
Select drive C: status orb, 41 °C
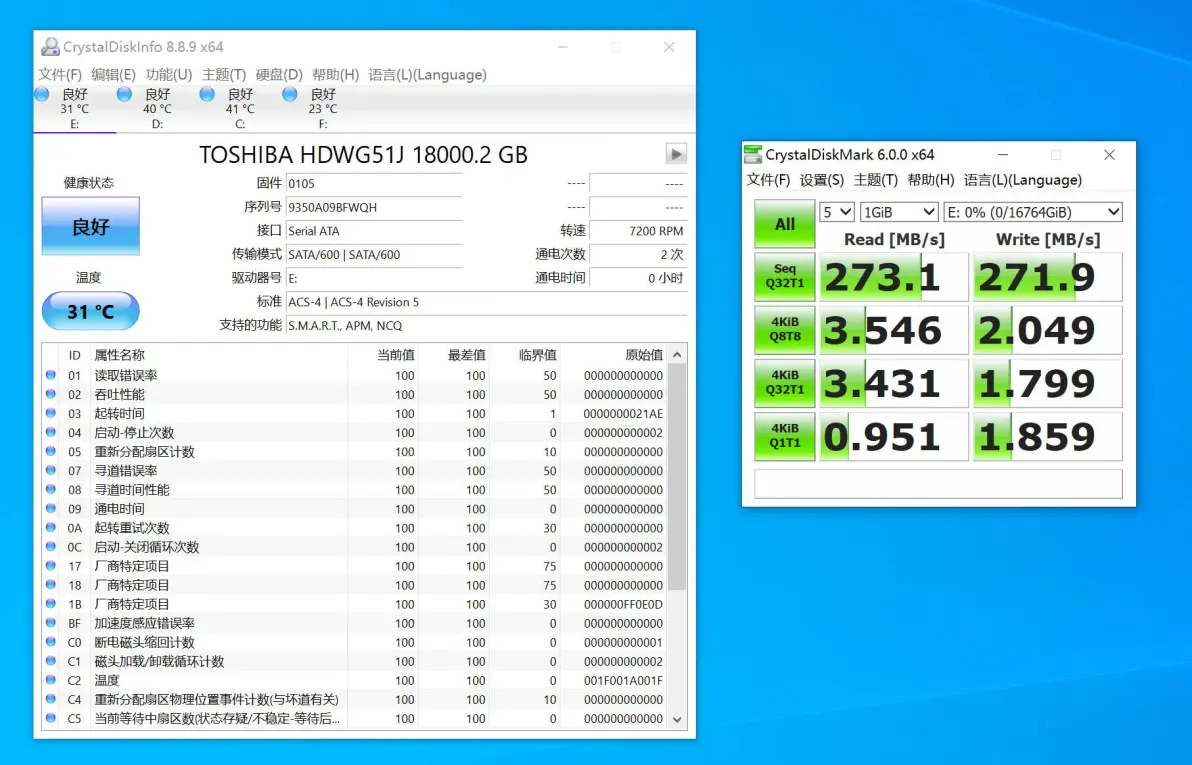(207, 94)
